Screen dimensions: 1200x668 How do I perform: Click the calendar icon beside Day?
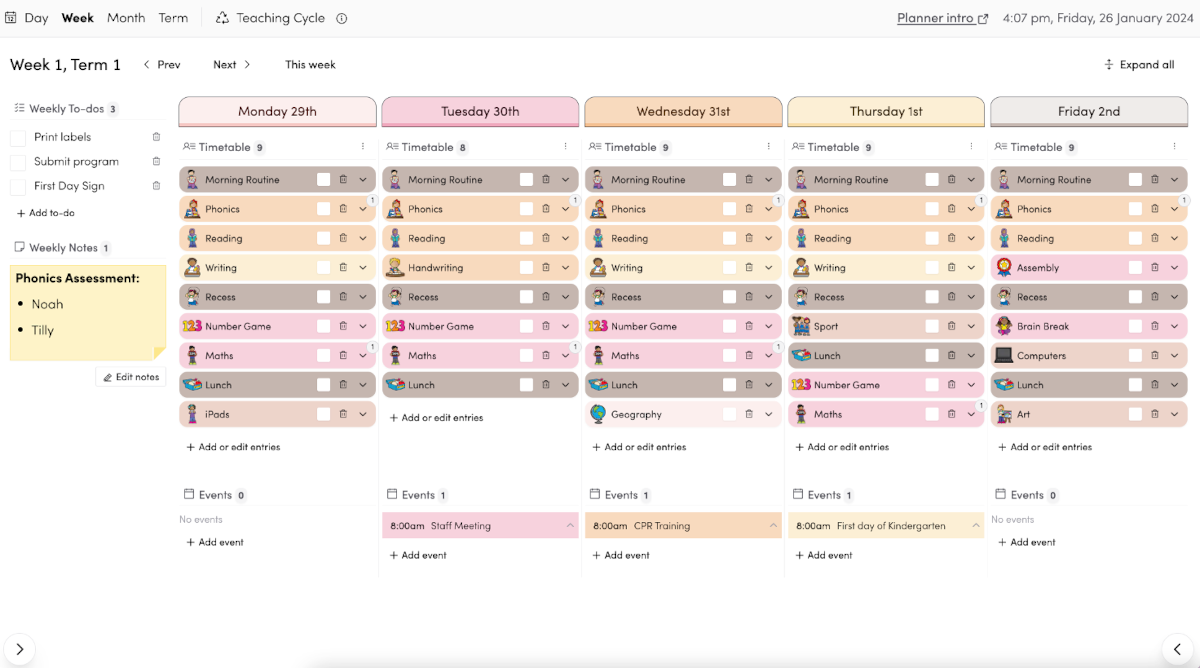click(x=11, y=17)
